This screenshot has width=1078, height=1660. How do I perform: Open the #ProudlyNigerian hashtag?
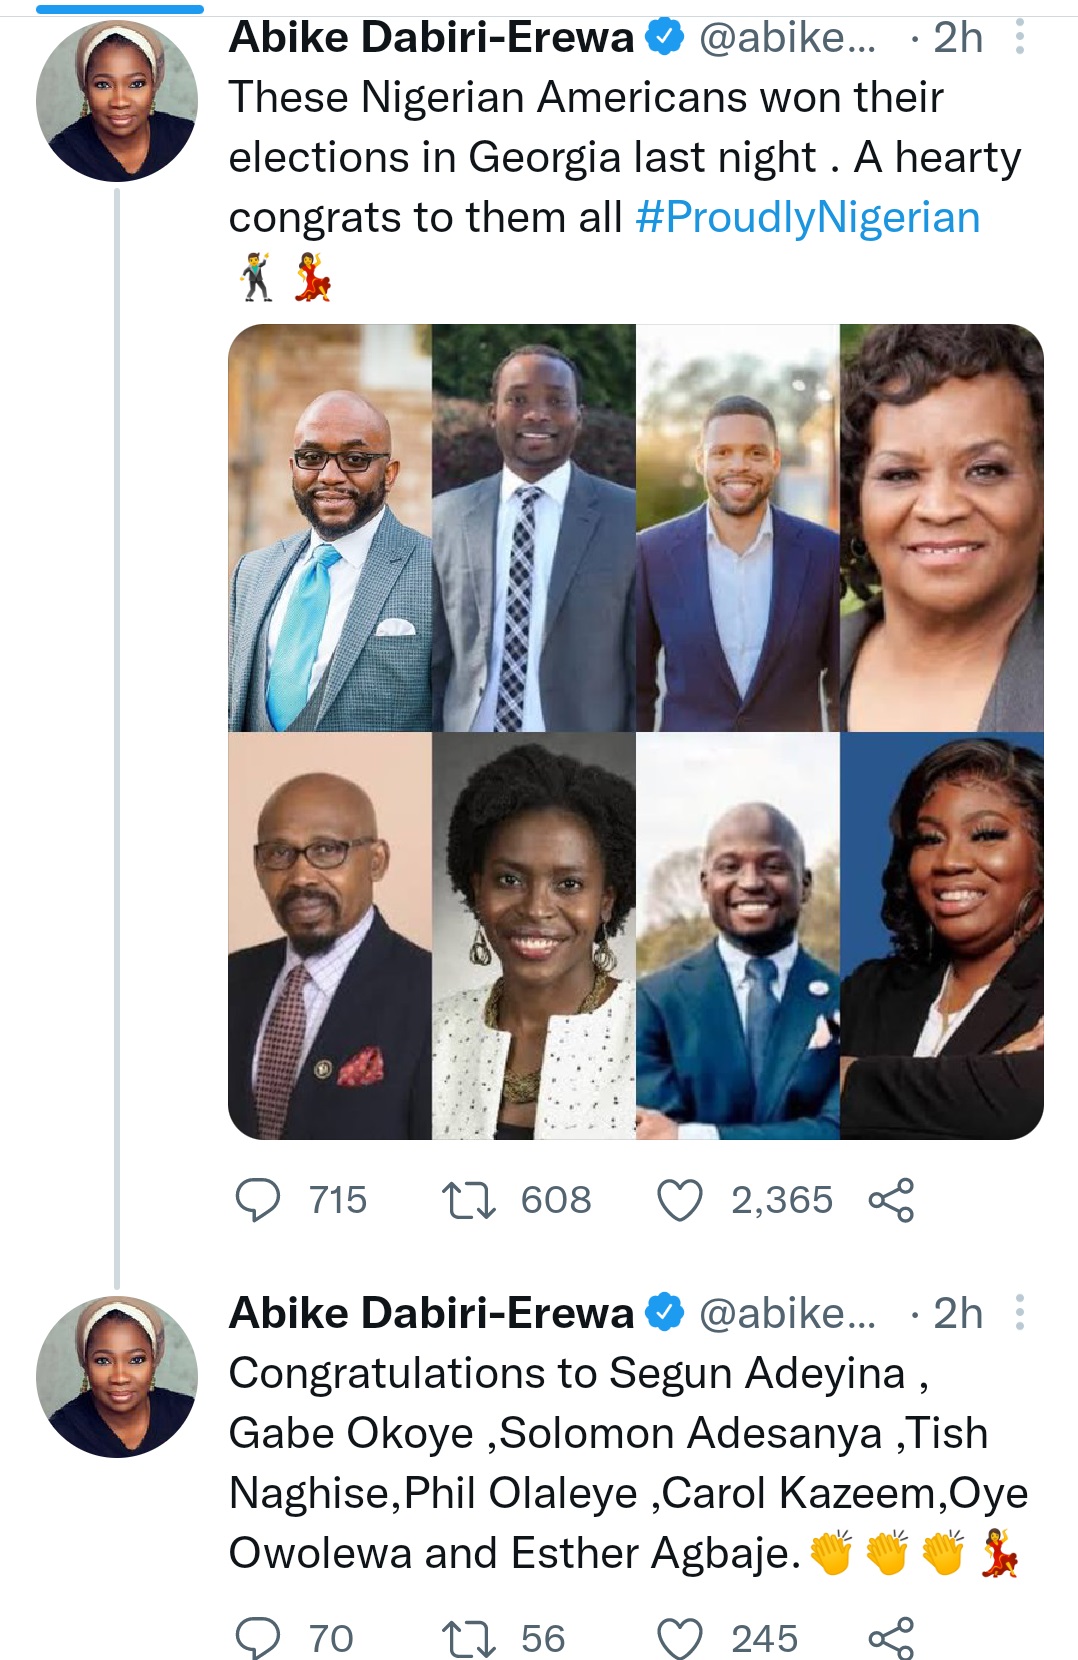[x=807, y=218]
